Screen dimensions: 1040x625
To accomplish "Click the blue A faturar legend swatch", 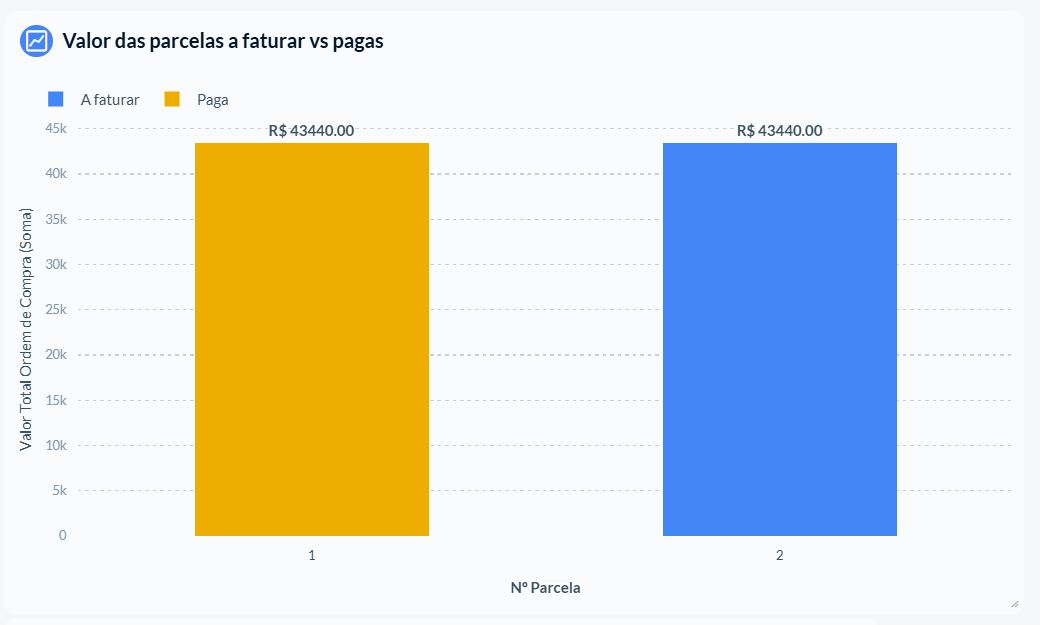I will (56, 100).
